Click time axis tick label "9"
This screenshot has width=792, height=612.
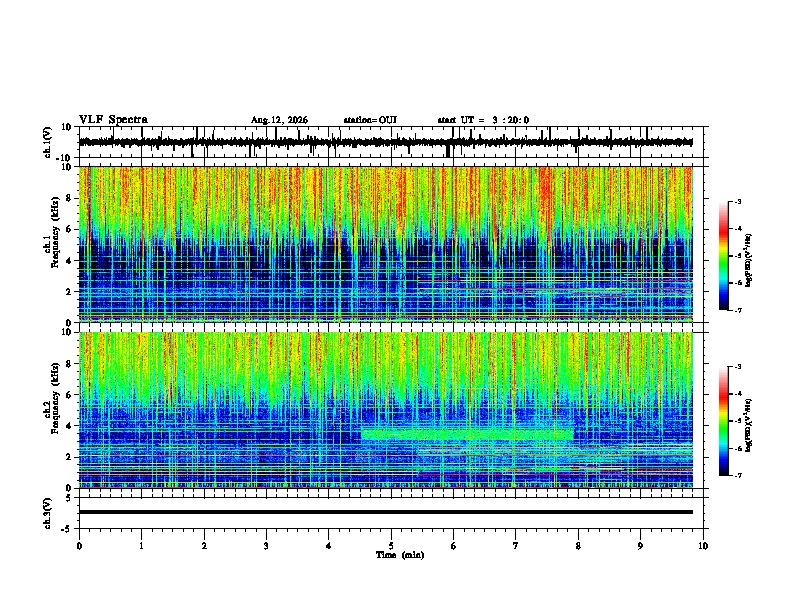click(x=640, y=546)
